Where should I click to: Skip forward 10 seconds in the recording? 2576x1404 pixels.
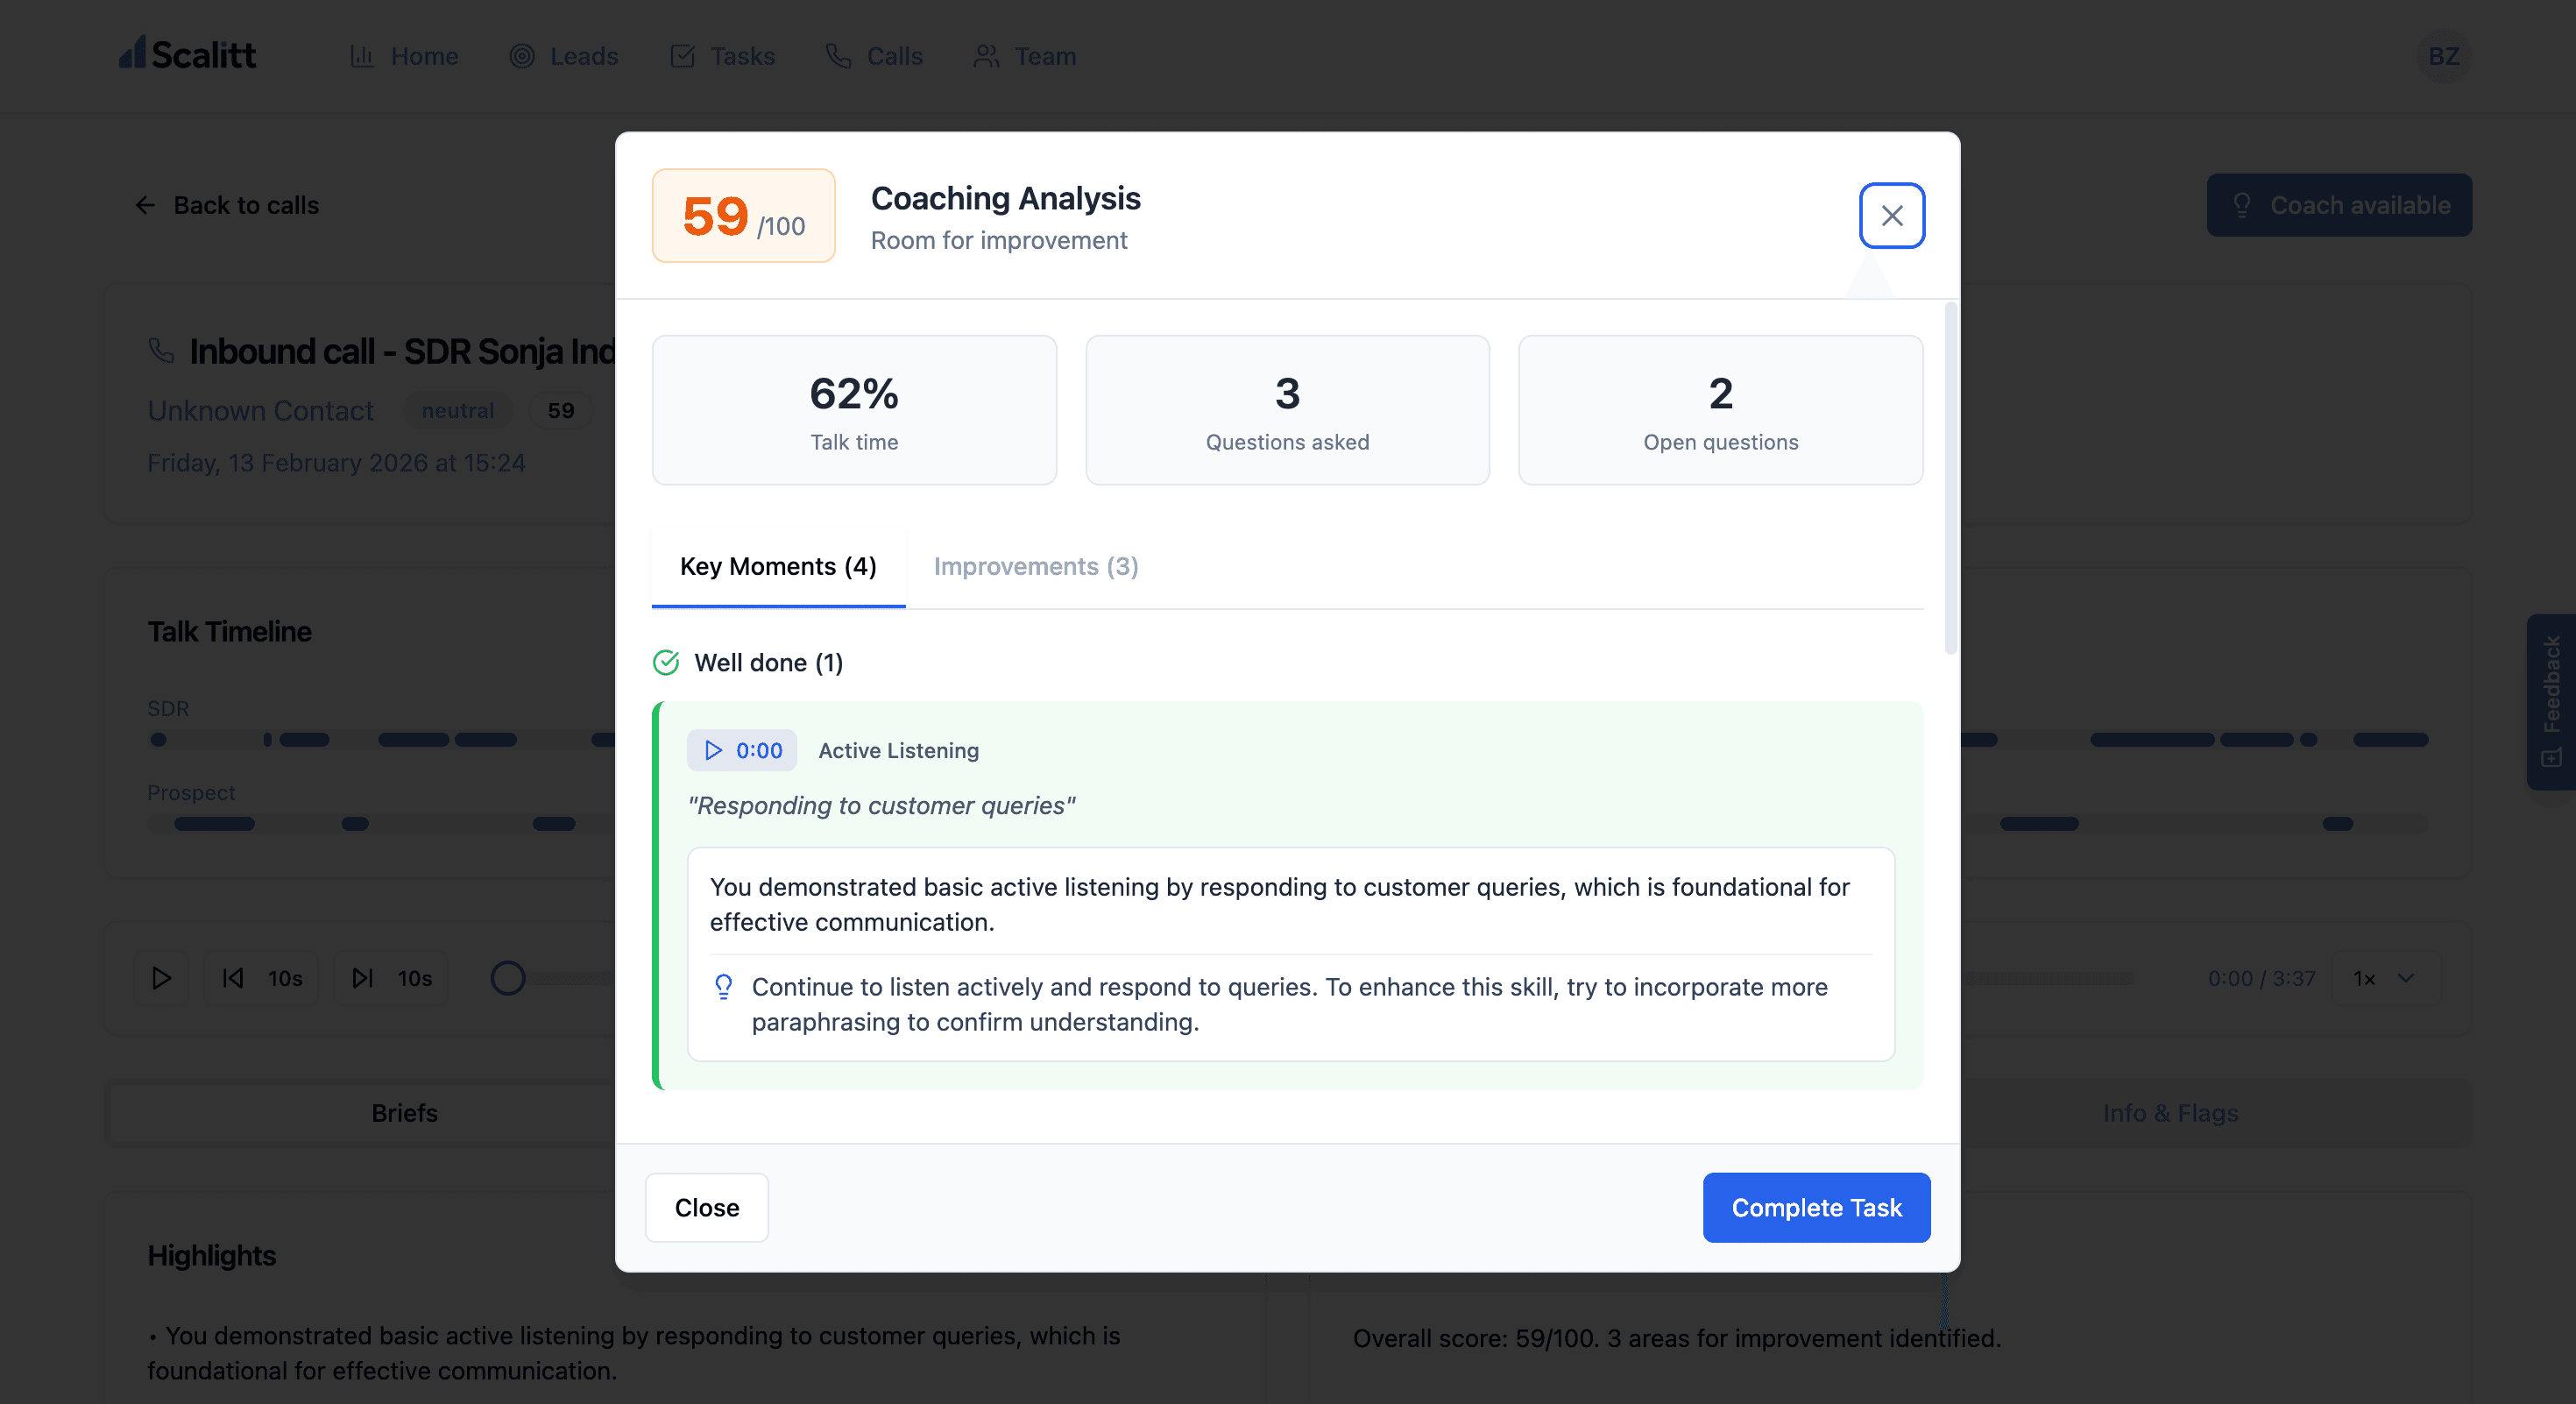(390, 978)
